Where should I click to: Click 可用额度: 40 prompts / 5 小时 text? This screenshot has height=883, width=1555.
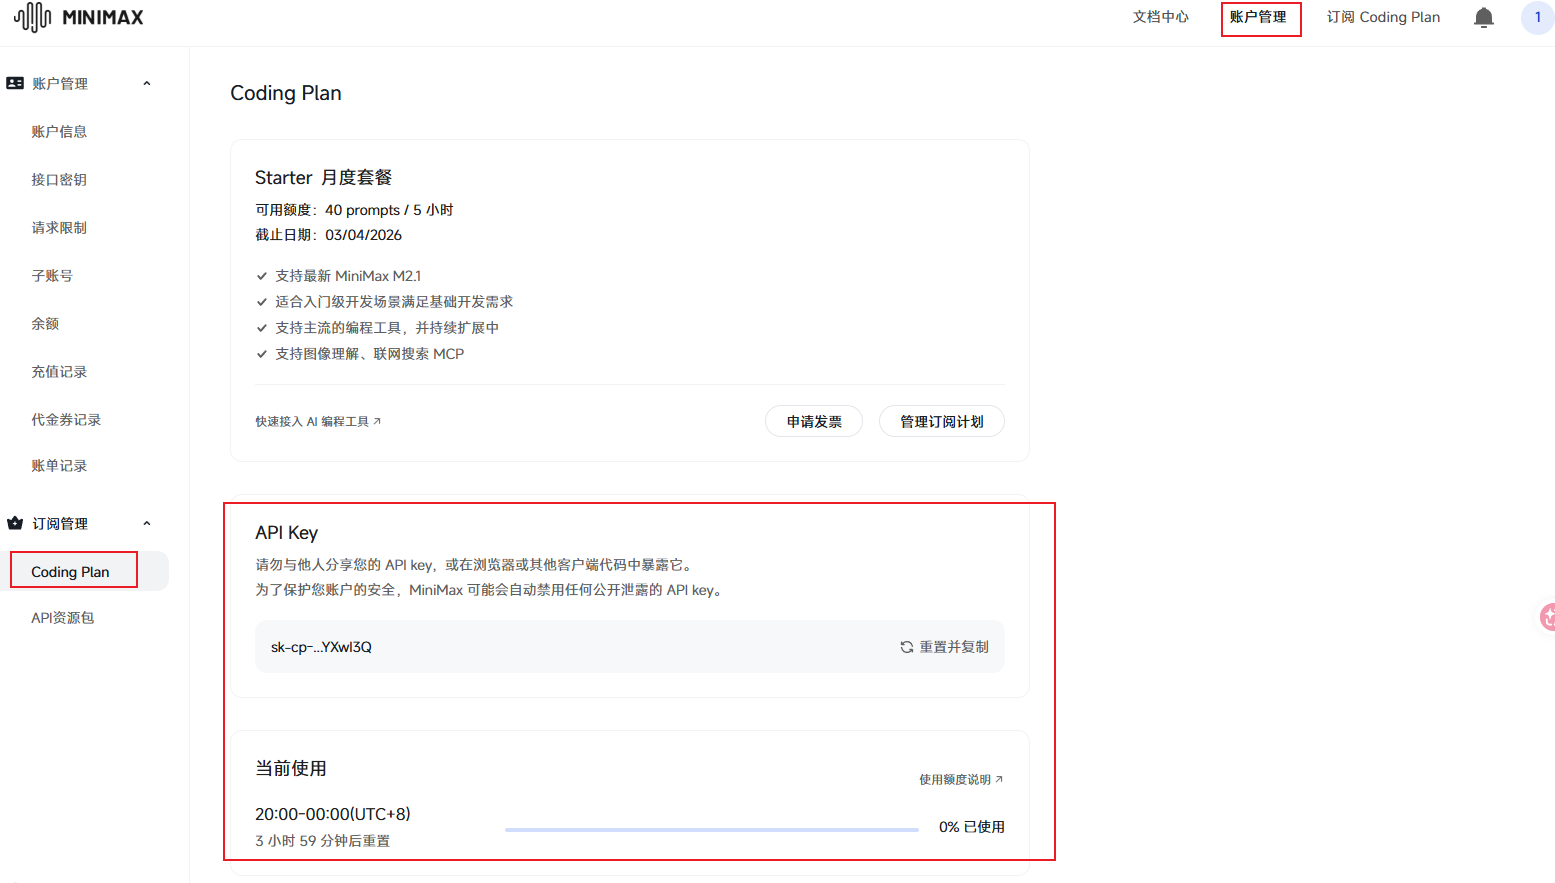(354, 210)
